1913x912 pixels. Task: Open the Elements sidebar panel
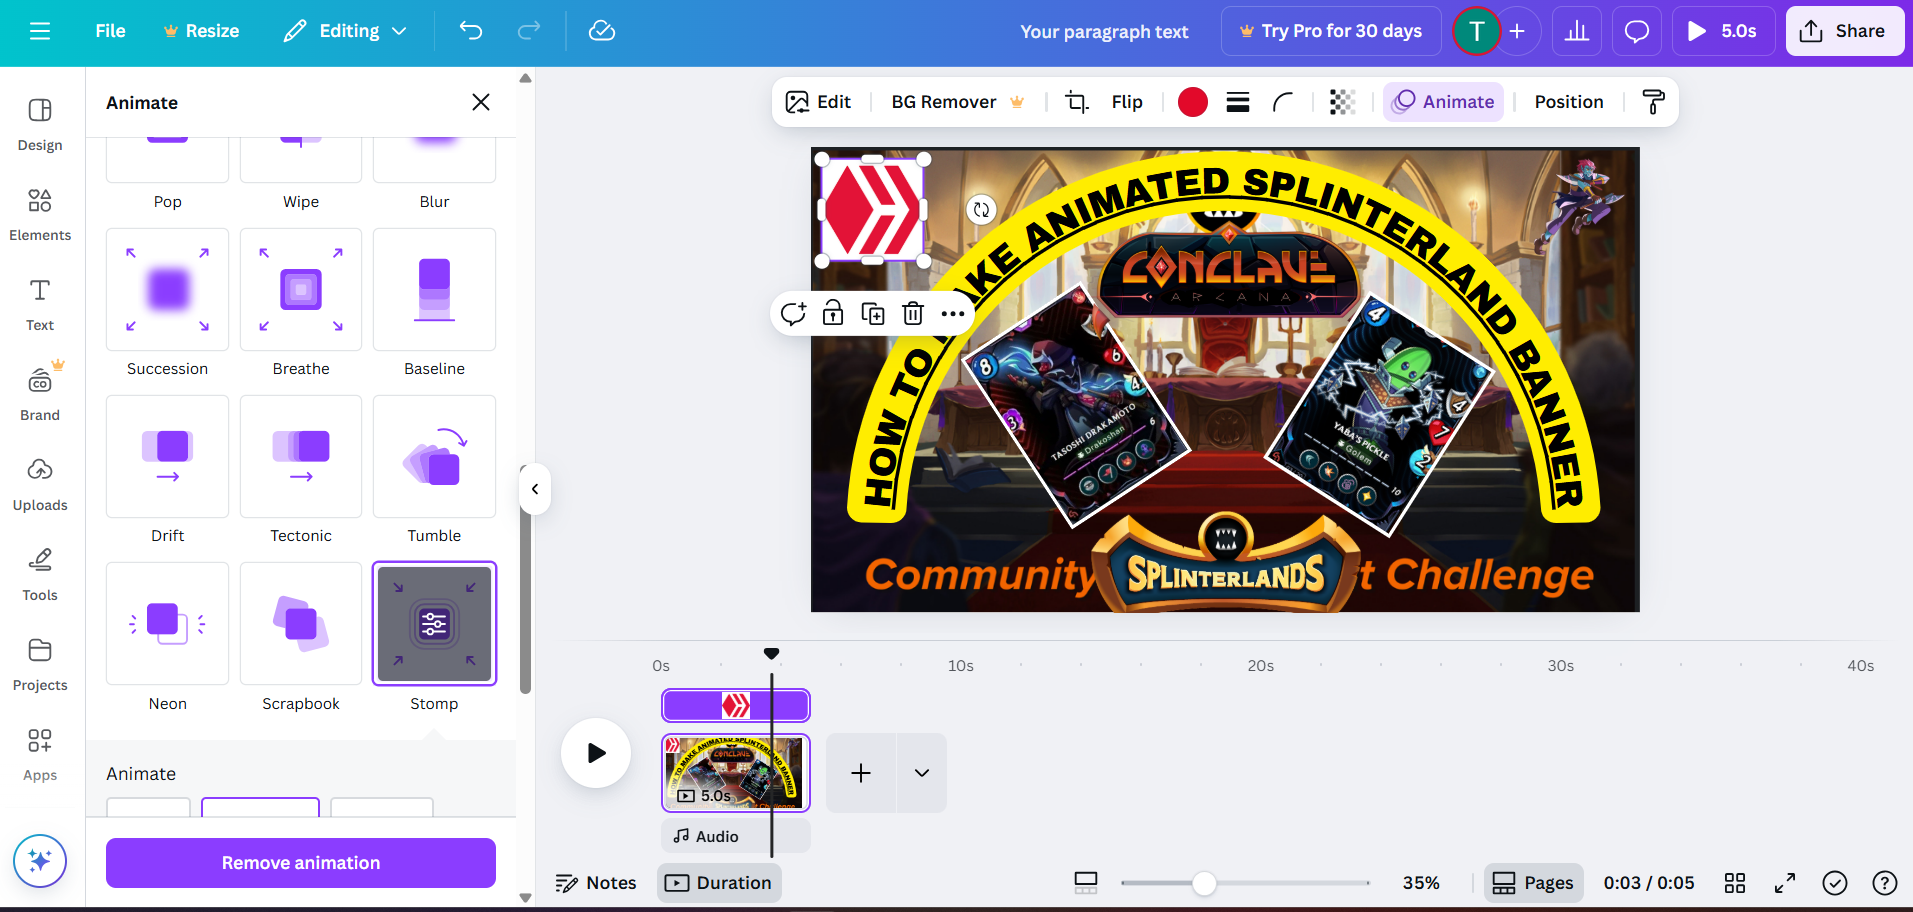pyautogui.click(x=40, y=214)
